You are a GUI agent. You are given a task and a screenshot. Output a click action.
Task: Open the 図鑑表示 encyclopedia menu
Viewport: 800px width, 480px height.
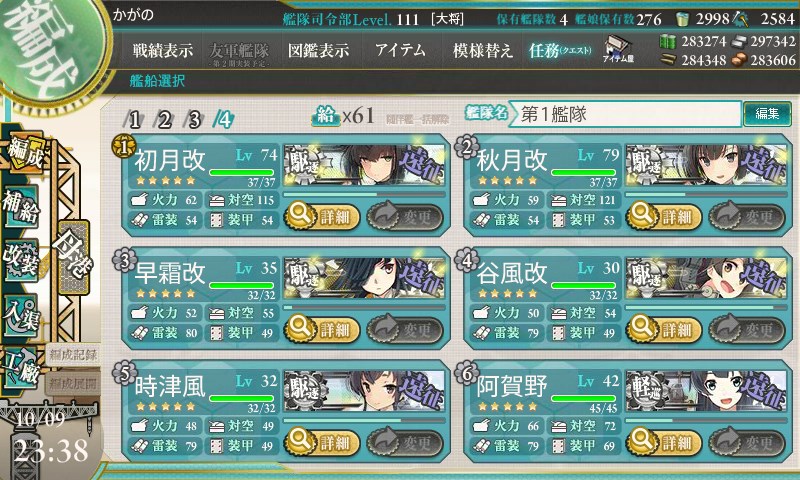[x=318, y=50]
